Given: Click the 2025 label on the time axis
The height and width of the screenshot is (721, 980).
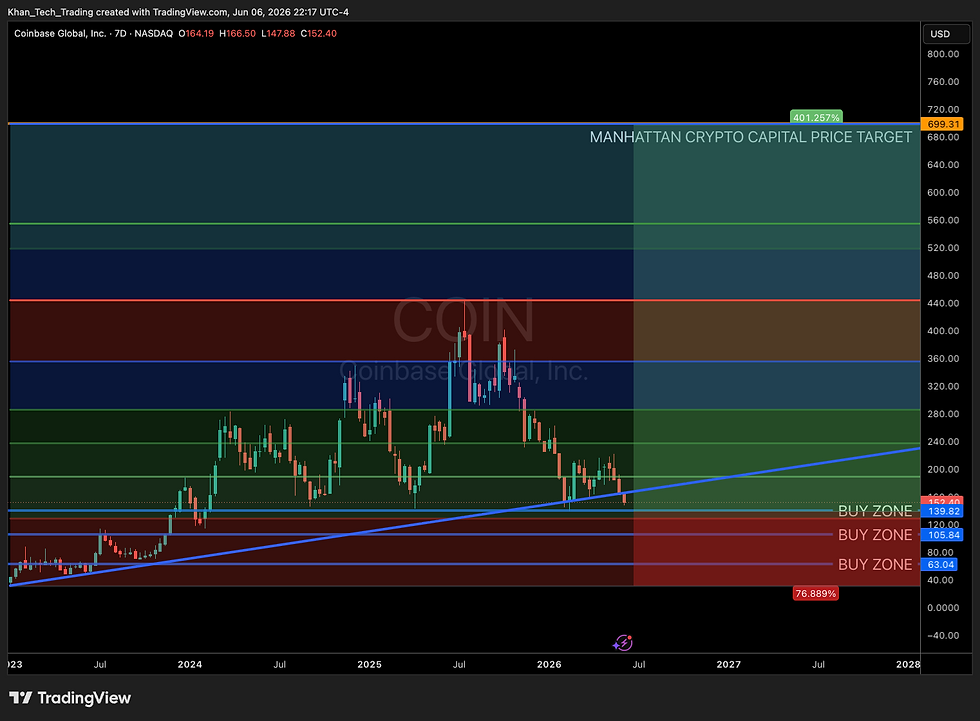Looking at the screenshot, I should (369, 664).
